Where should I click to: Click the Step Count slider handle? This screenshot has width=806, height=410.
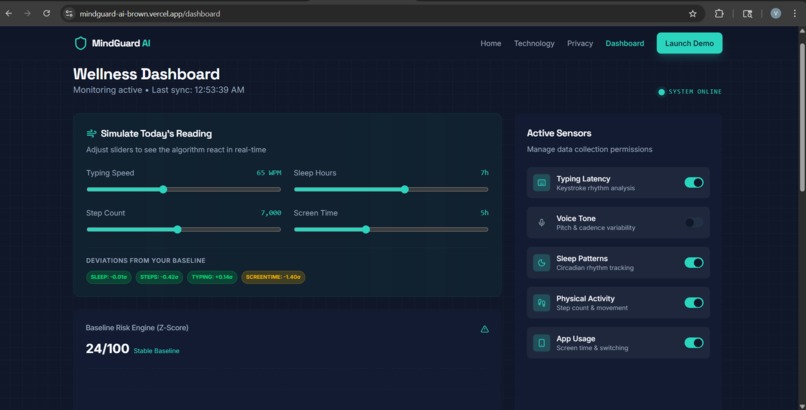pyautogui.click(x=177, y=230)
